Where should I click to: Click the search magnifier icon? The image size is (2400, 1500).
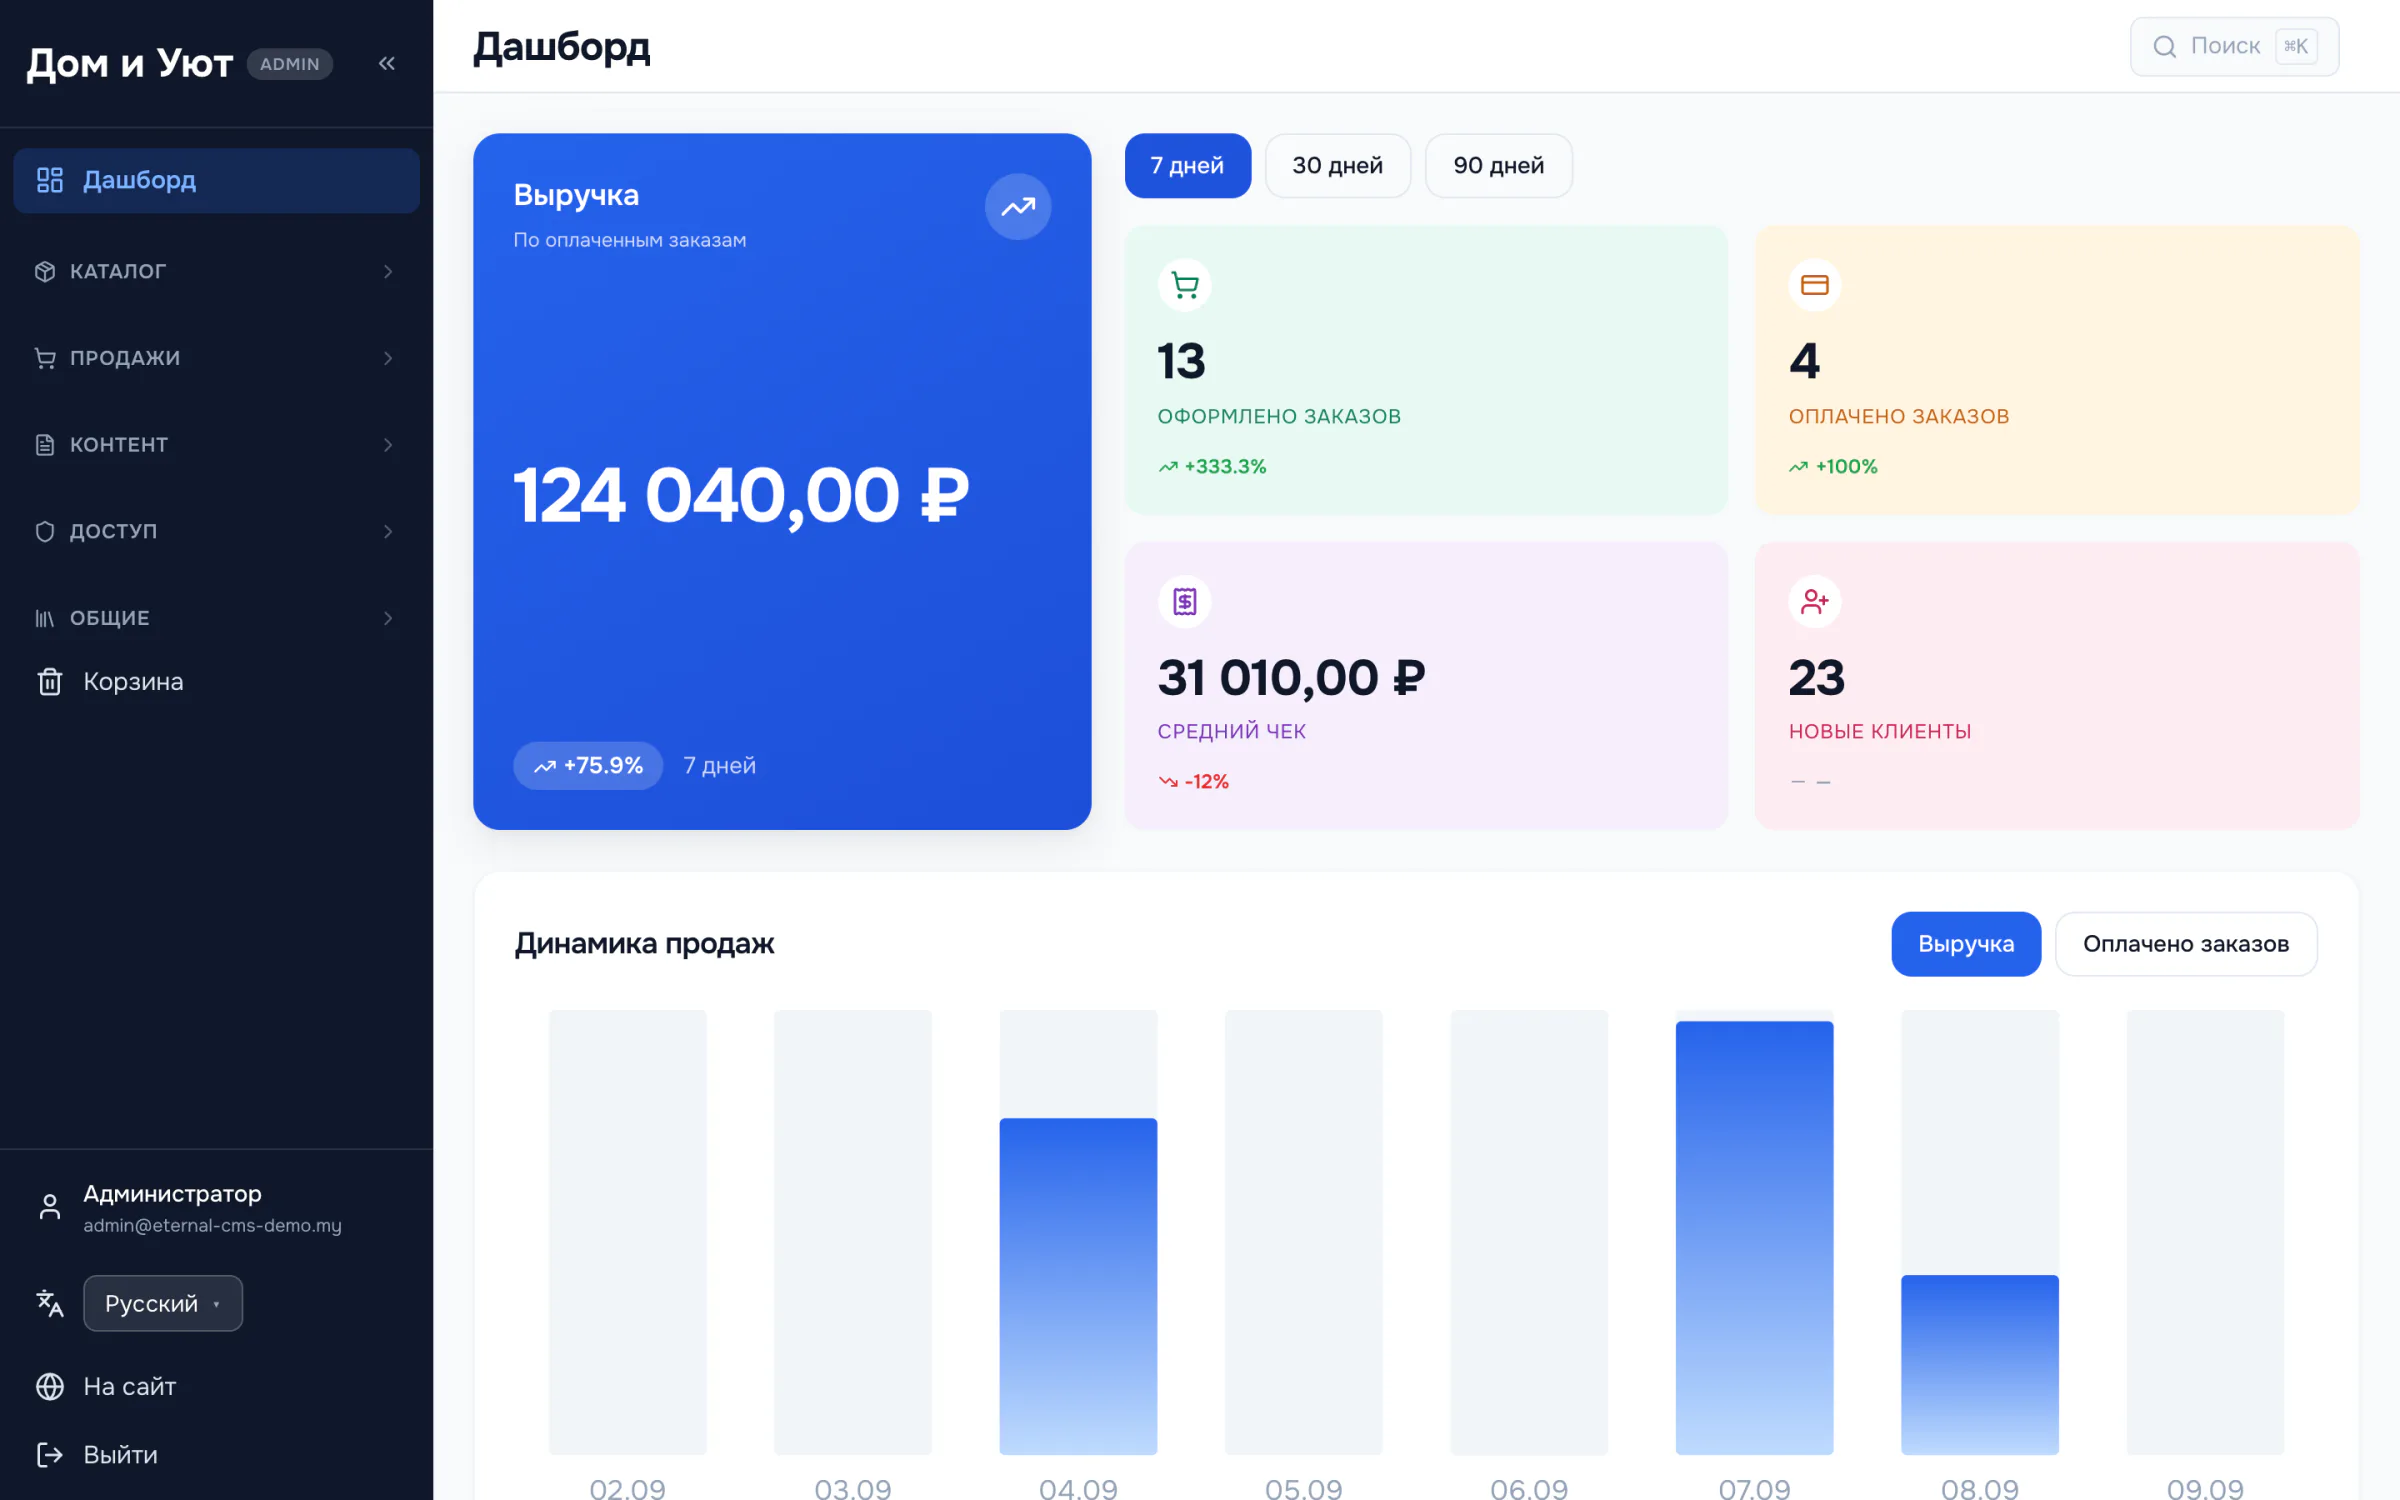tap(2164, 46)
